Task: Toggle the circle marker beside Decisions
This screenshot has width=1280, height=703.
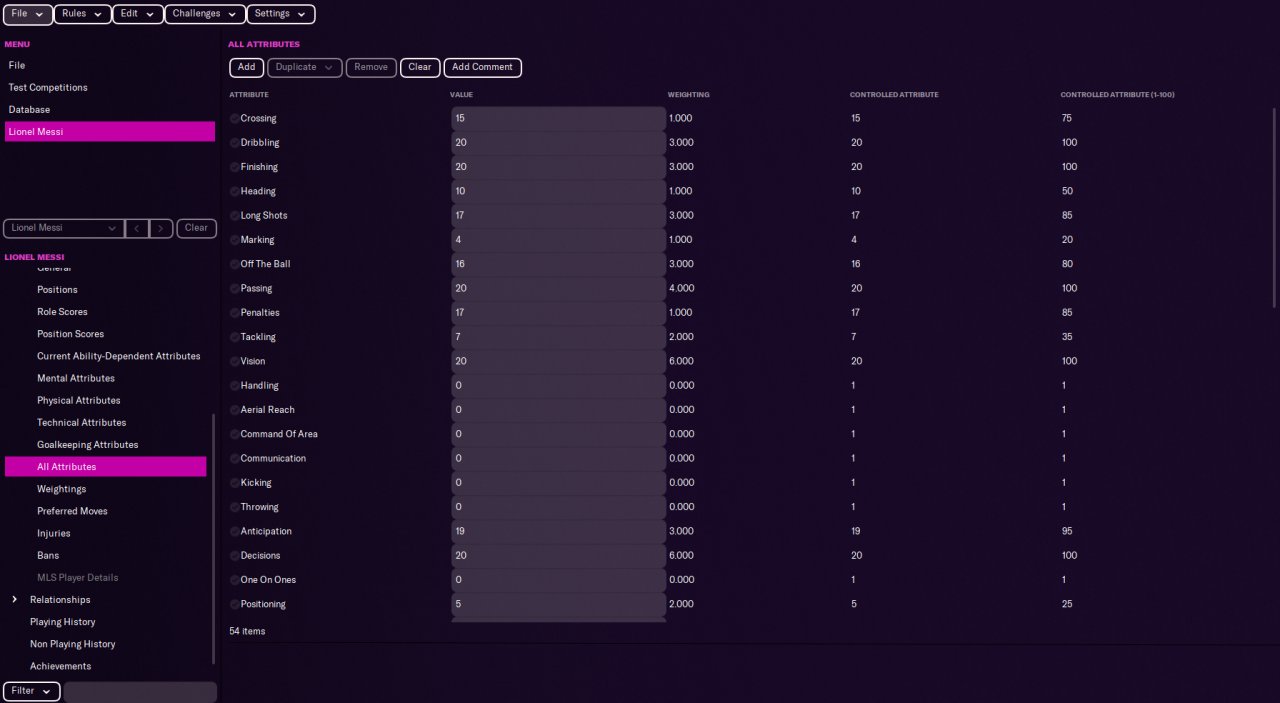Action: [x=235, y=556]
